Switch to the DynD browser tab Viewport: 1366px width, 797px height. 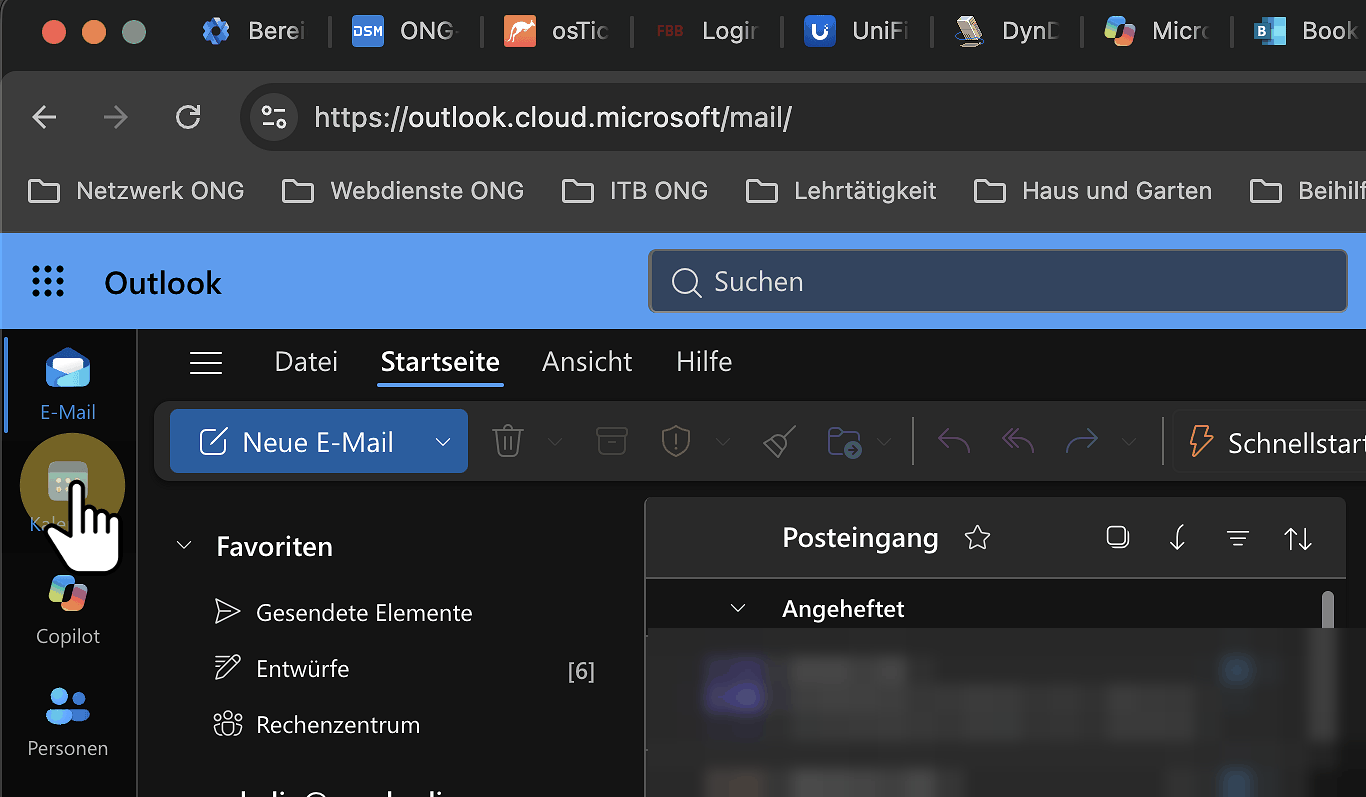[x=1006, y=31]
